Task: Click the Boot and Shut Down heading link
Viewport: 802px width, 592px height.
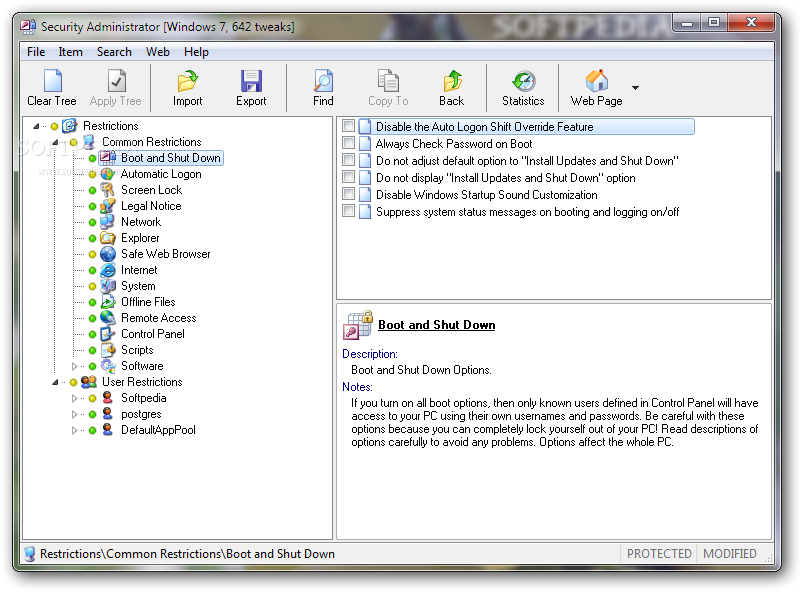Action: (436, 325)
